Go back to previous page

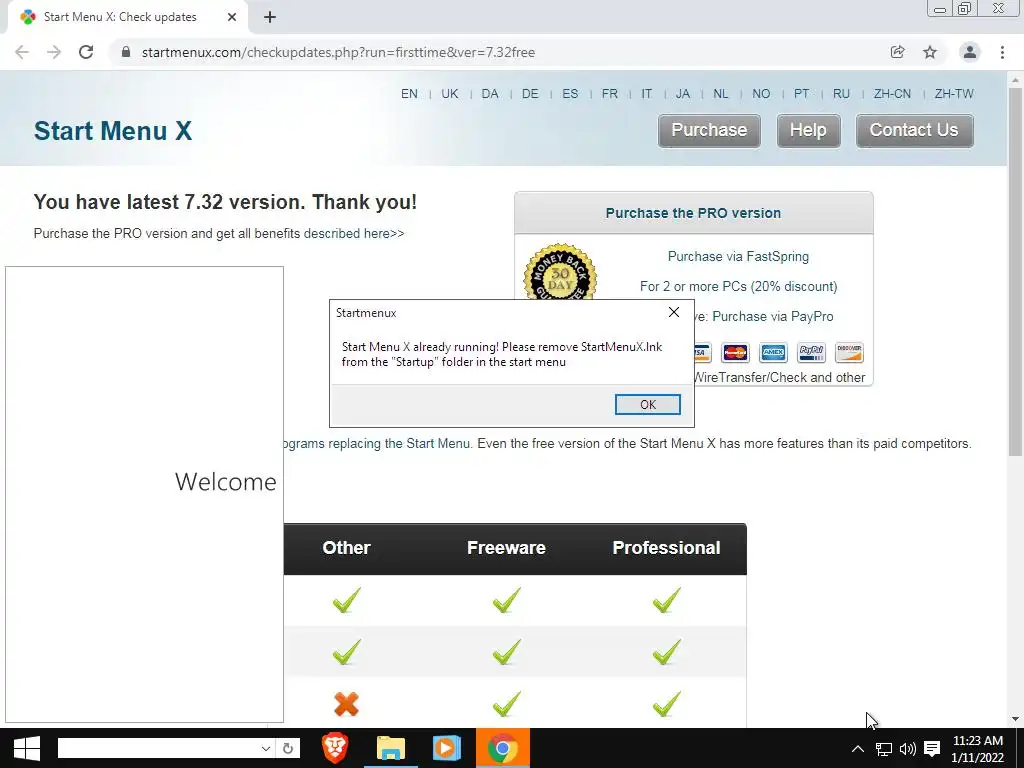[22, 52]
